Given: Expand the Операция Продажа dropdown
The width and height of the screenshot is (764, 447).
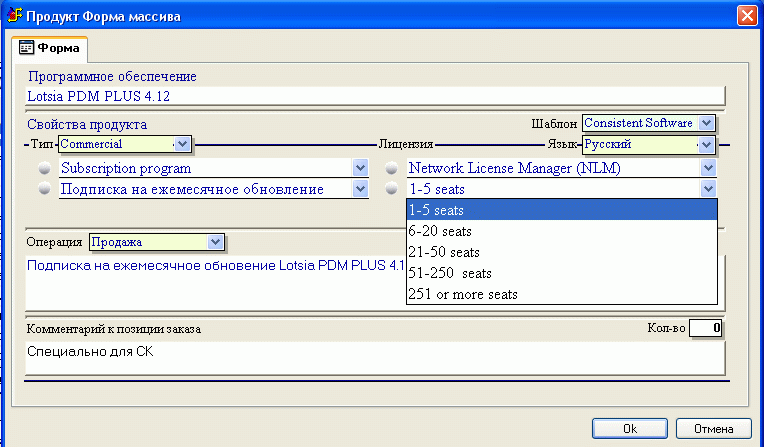Looking at the screenshot, I should point(214,242).
